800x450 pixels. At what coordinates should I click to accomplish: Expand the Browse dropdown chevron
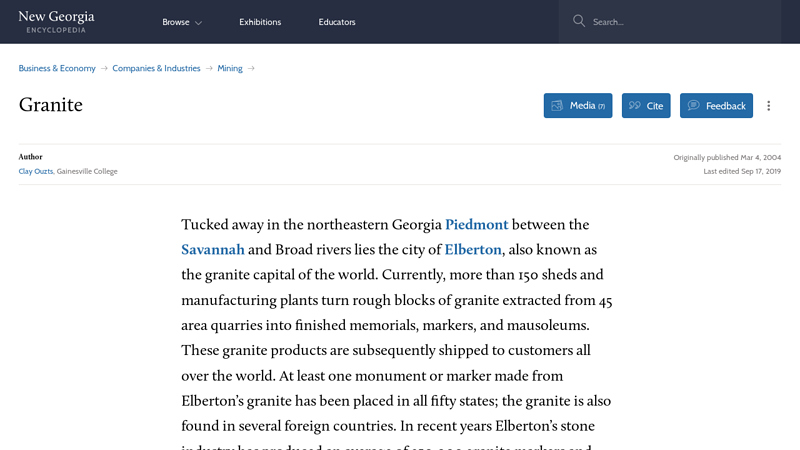point(198,22)
